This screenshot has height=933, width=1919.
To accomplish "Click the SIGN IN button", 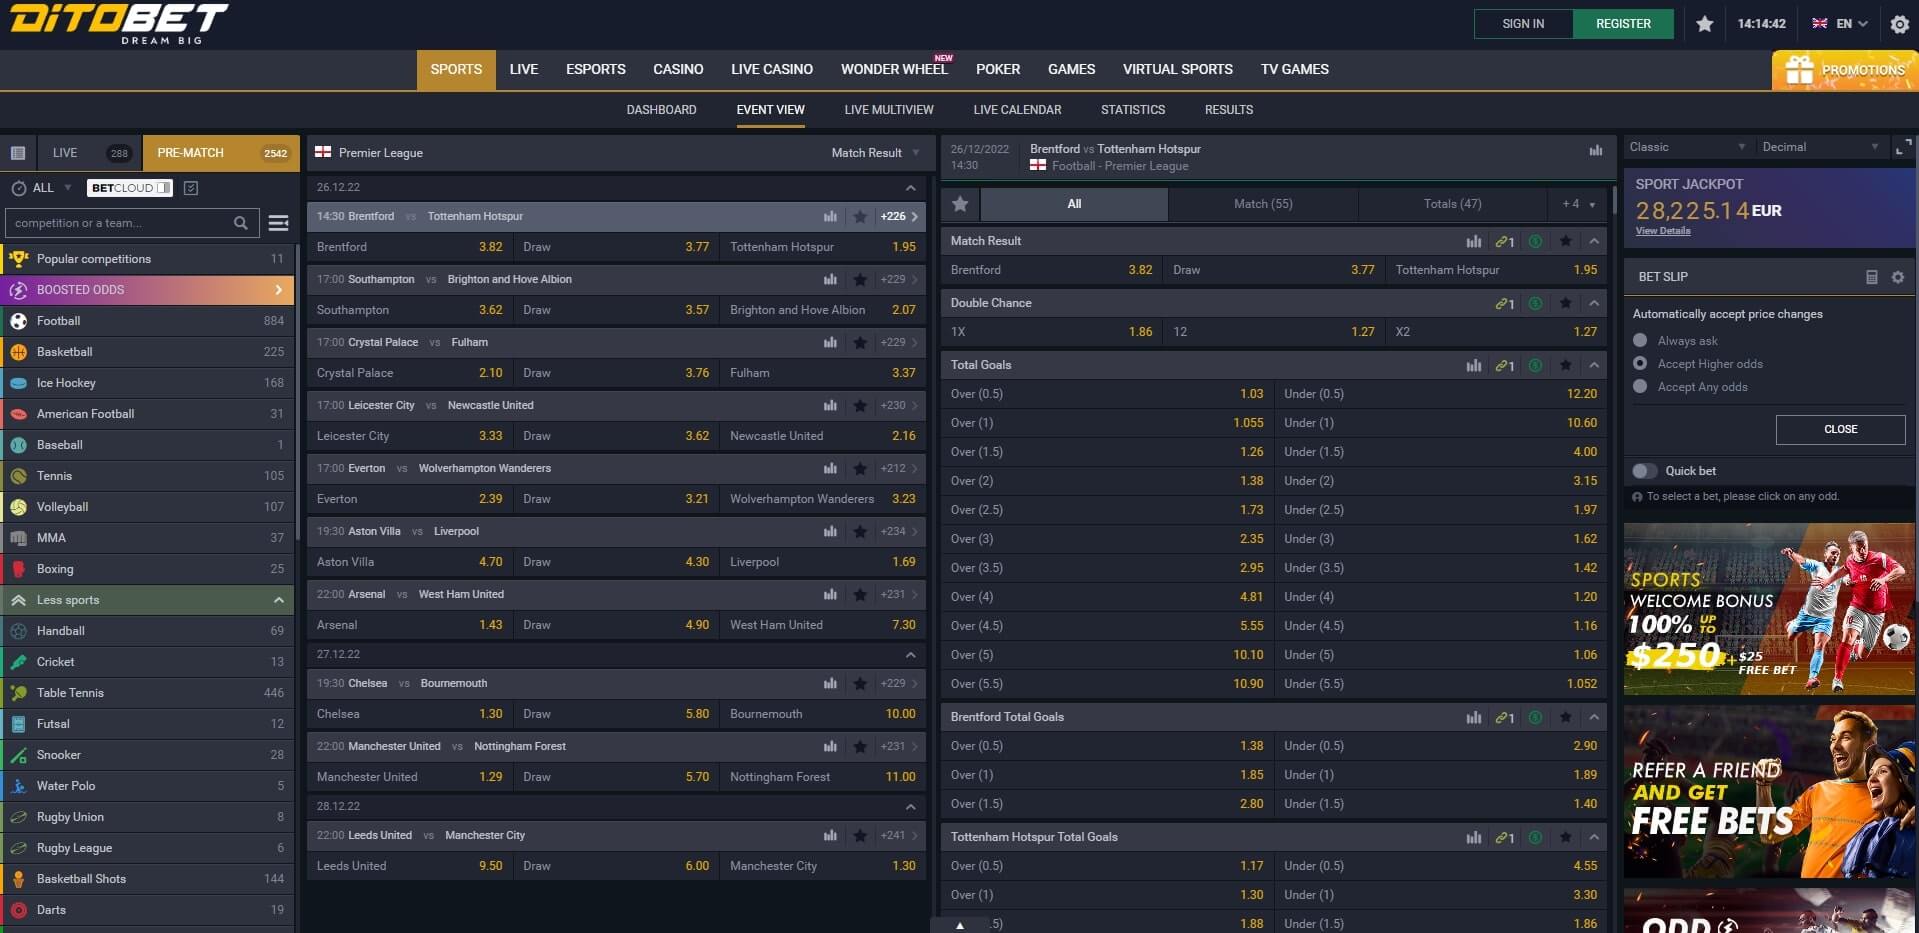I will point(1523,24).
